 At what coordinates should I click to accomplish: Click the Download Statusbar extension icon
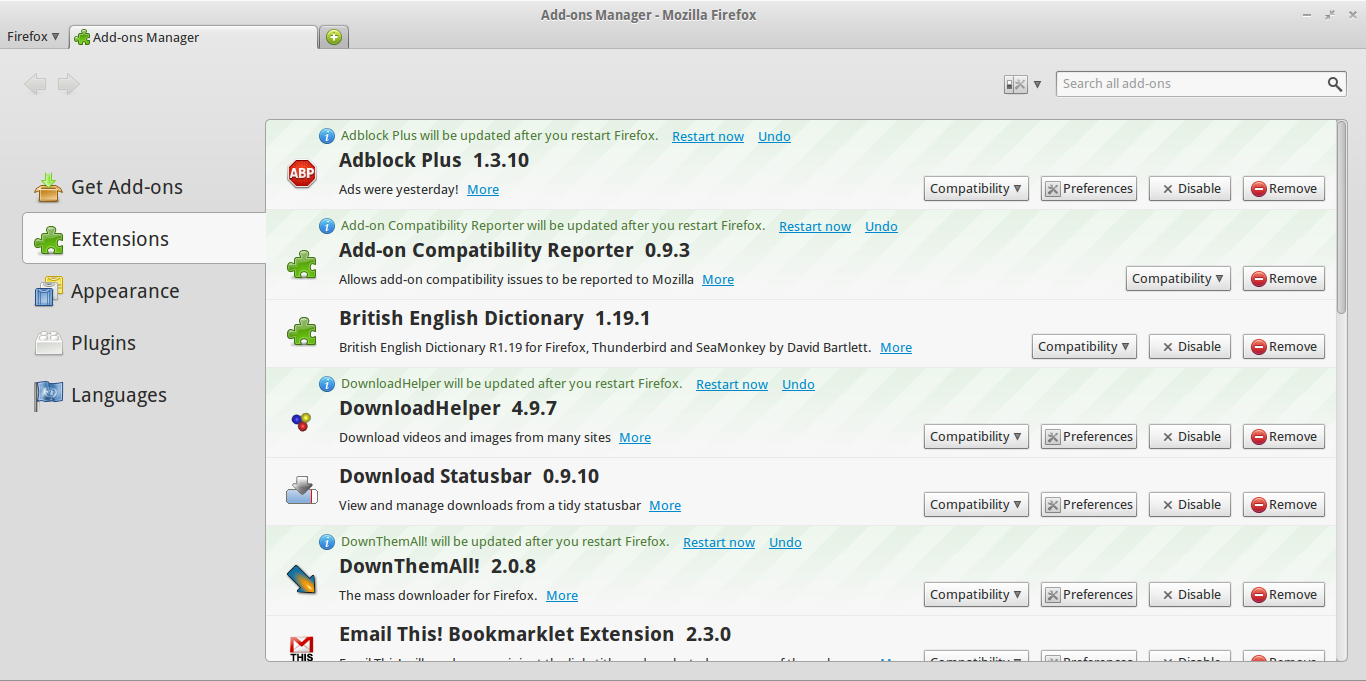(301, 490)
